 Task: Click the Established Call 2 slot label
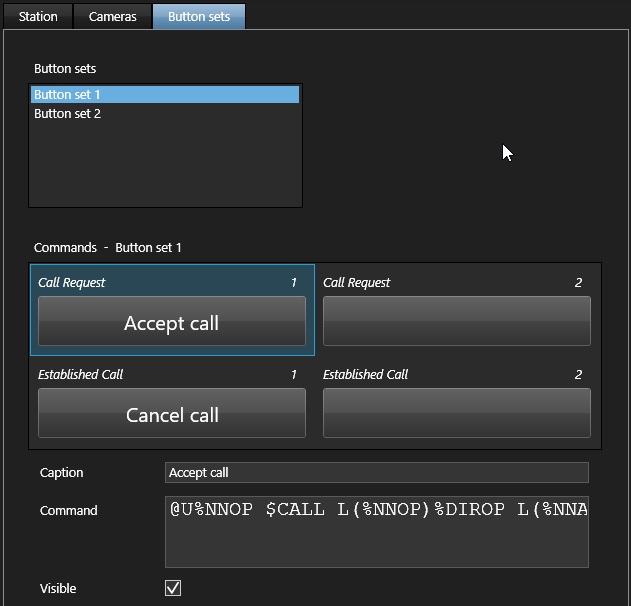click(366, 375)
